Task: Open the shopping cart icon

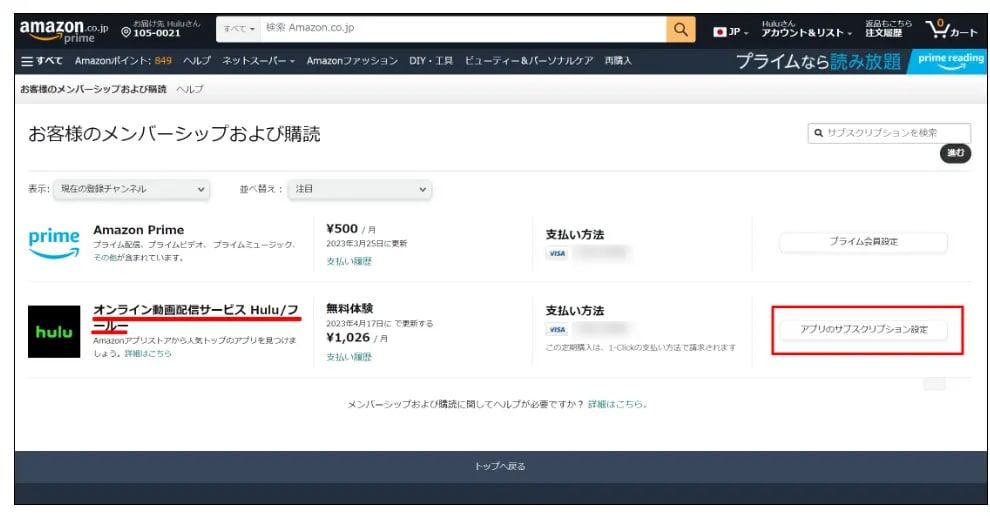Action: tap(950, 30)
